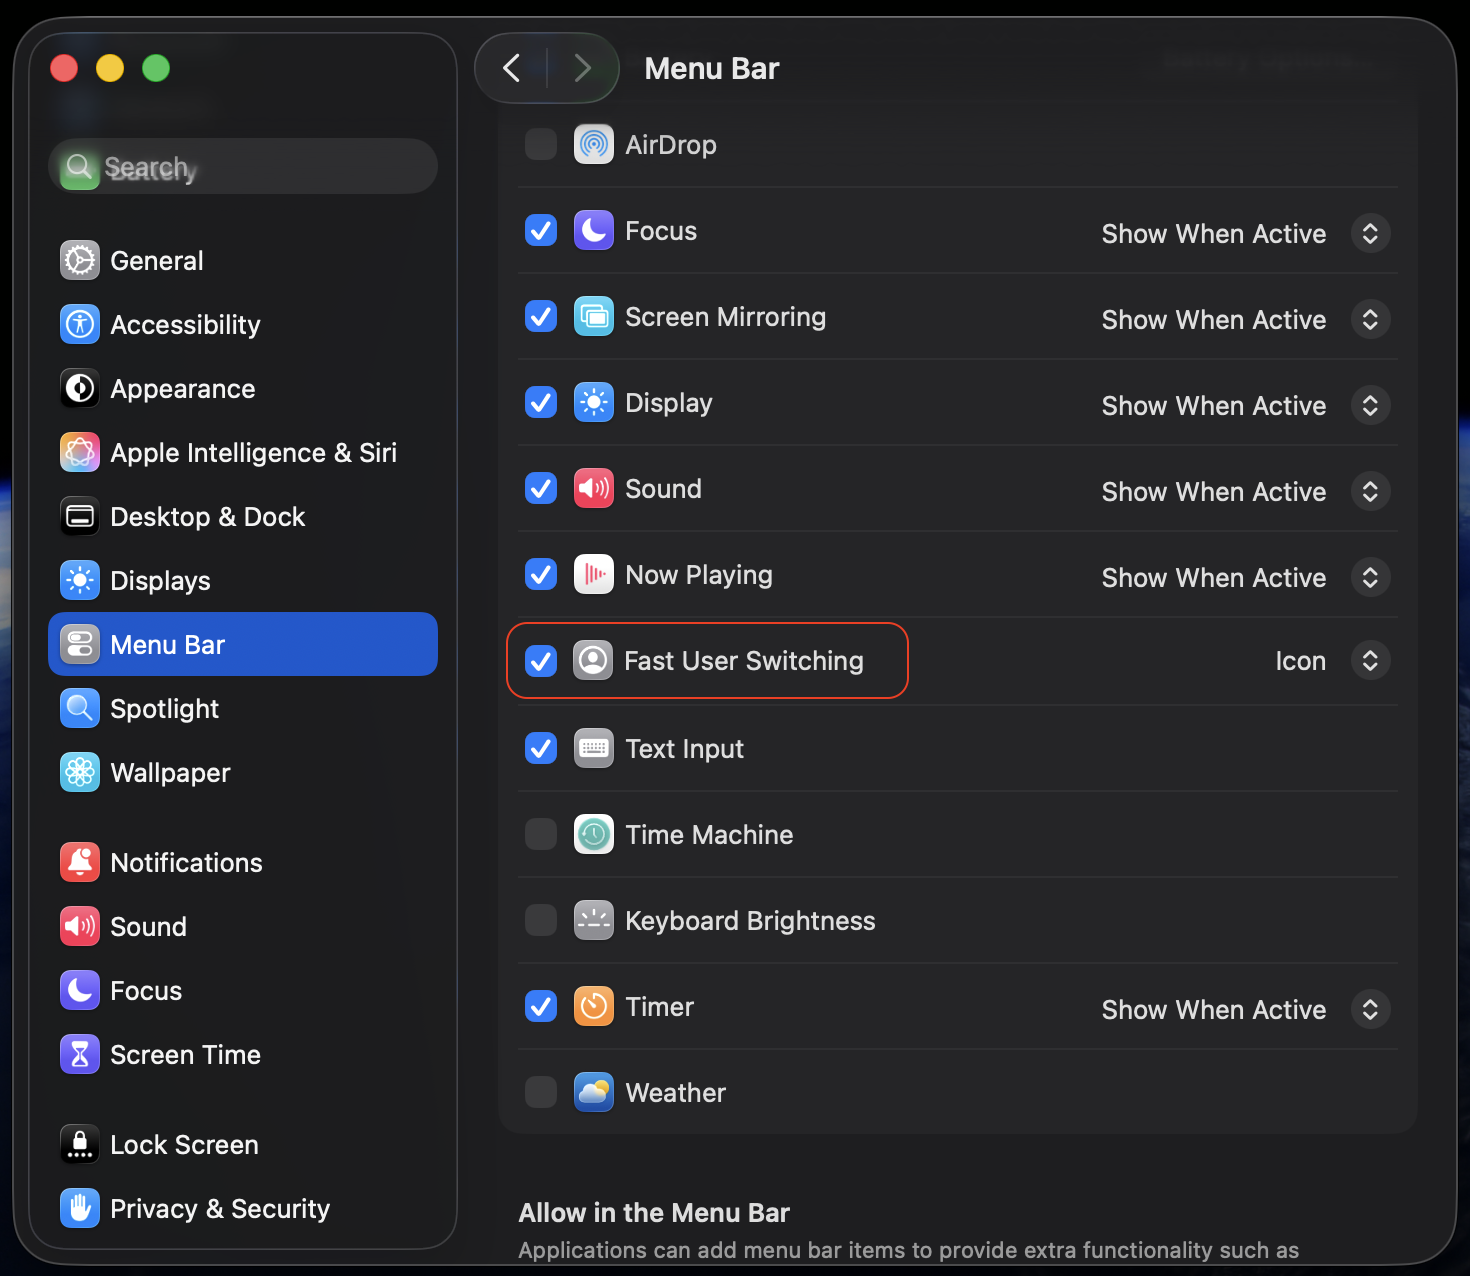This screenshot has height=1276, width=1470.
Task: Click the Notifications bell icon in sidebar
Action: pyautogui.click(x=80, y=863)
